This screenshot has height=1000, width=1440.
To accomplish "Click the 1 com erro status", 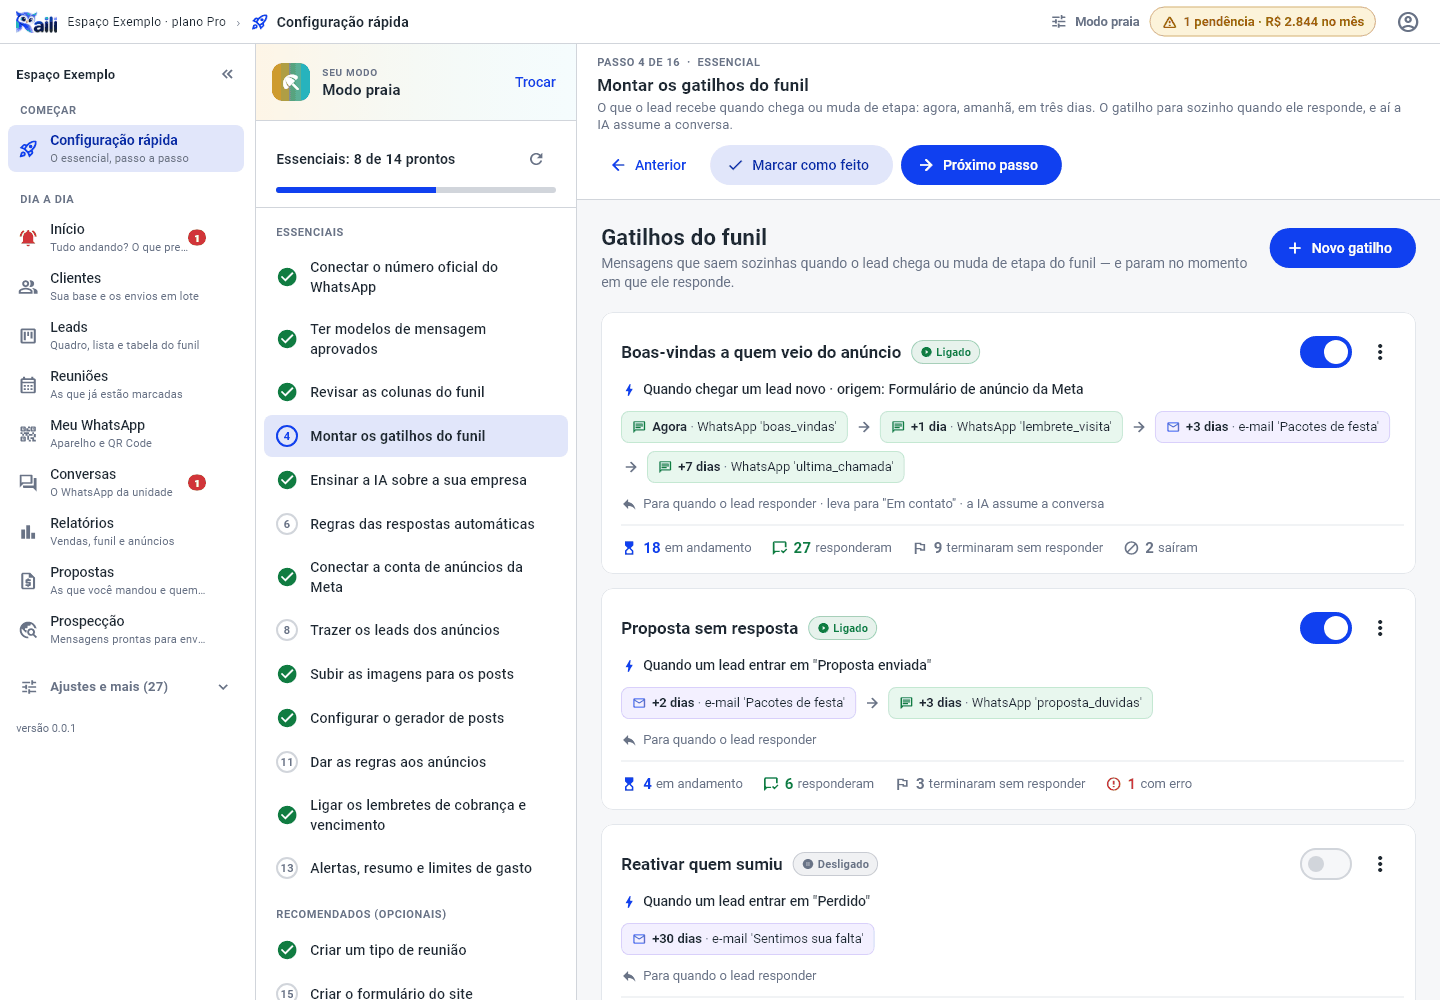I will click(x=1149, y=784).
